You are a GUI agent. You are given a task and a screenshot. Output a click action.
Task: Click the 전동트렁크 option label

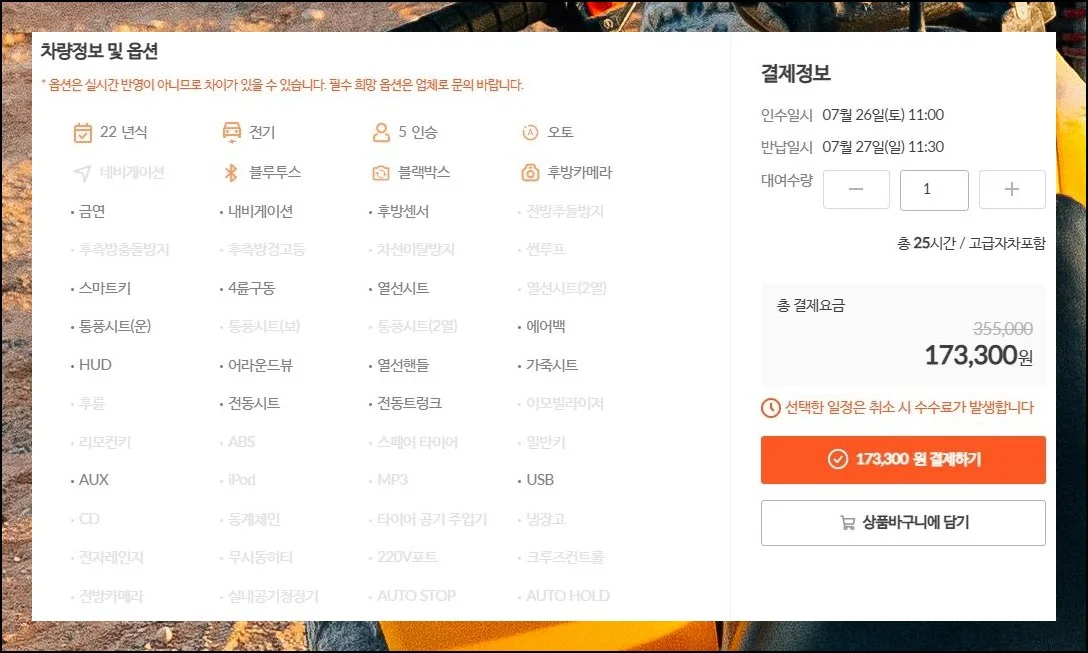(409, 404)
